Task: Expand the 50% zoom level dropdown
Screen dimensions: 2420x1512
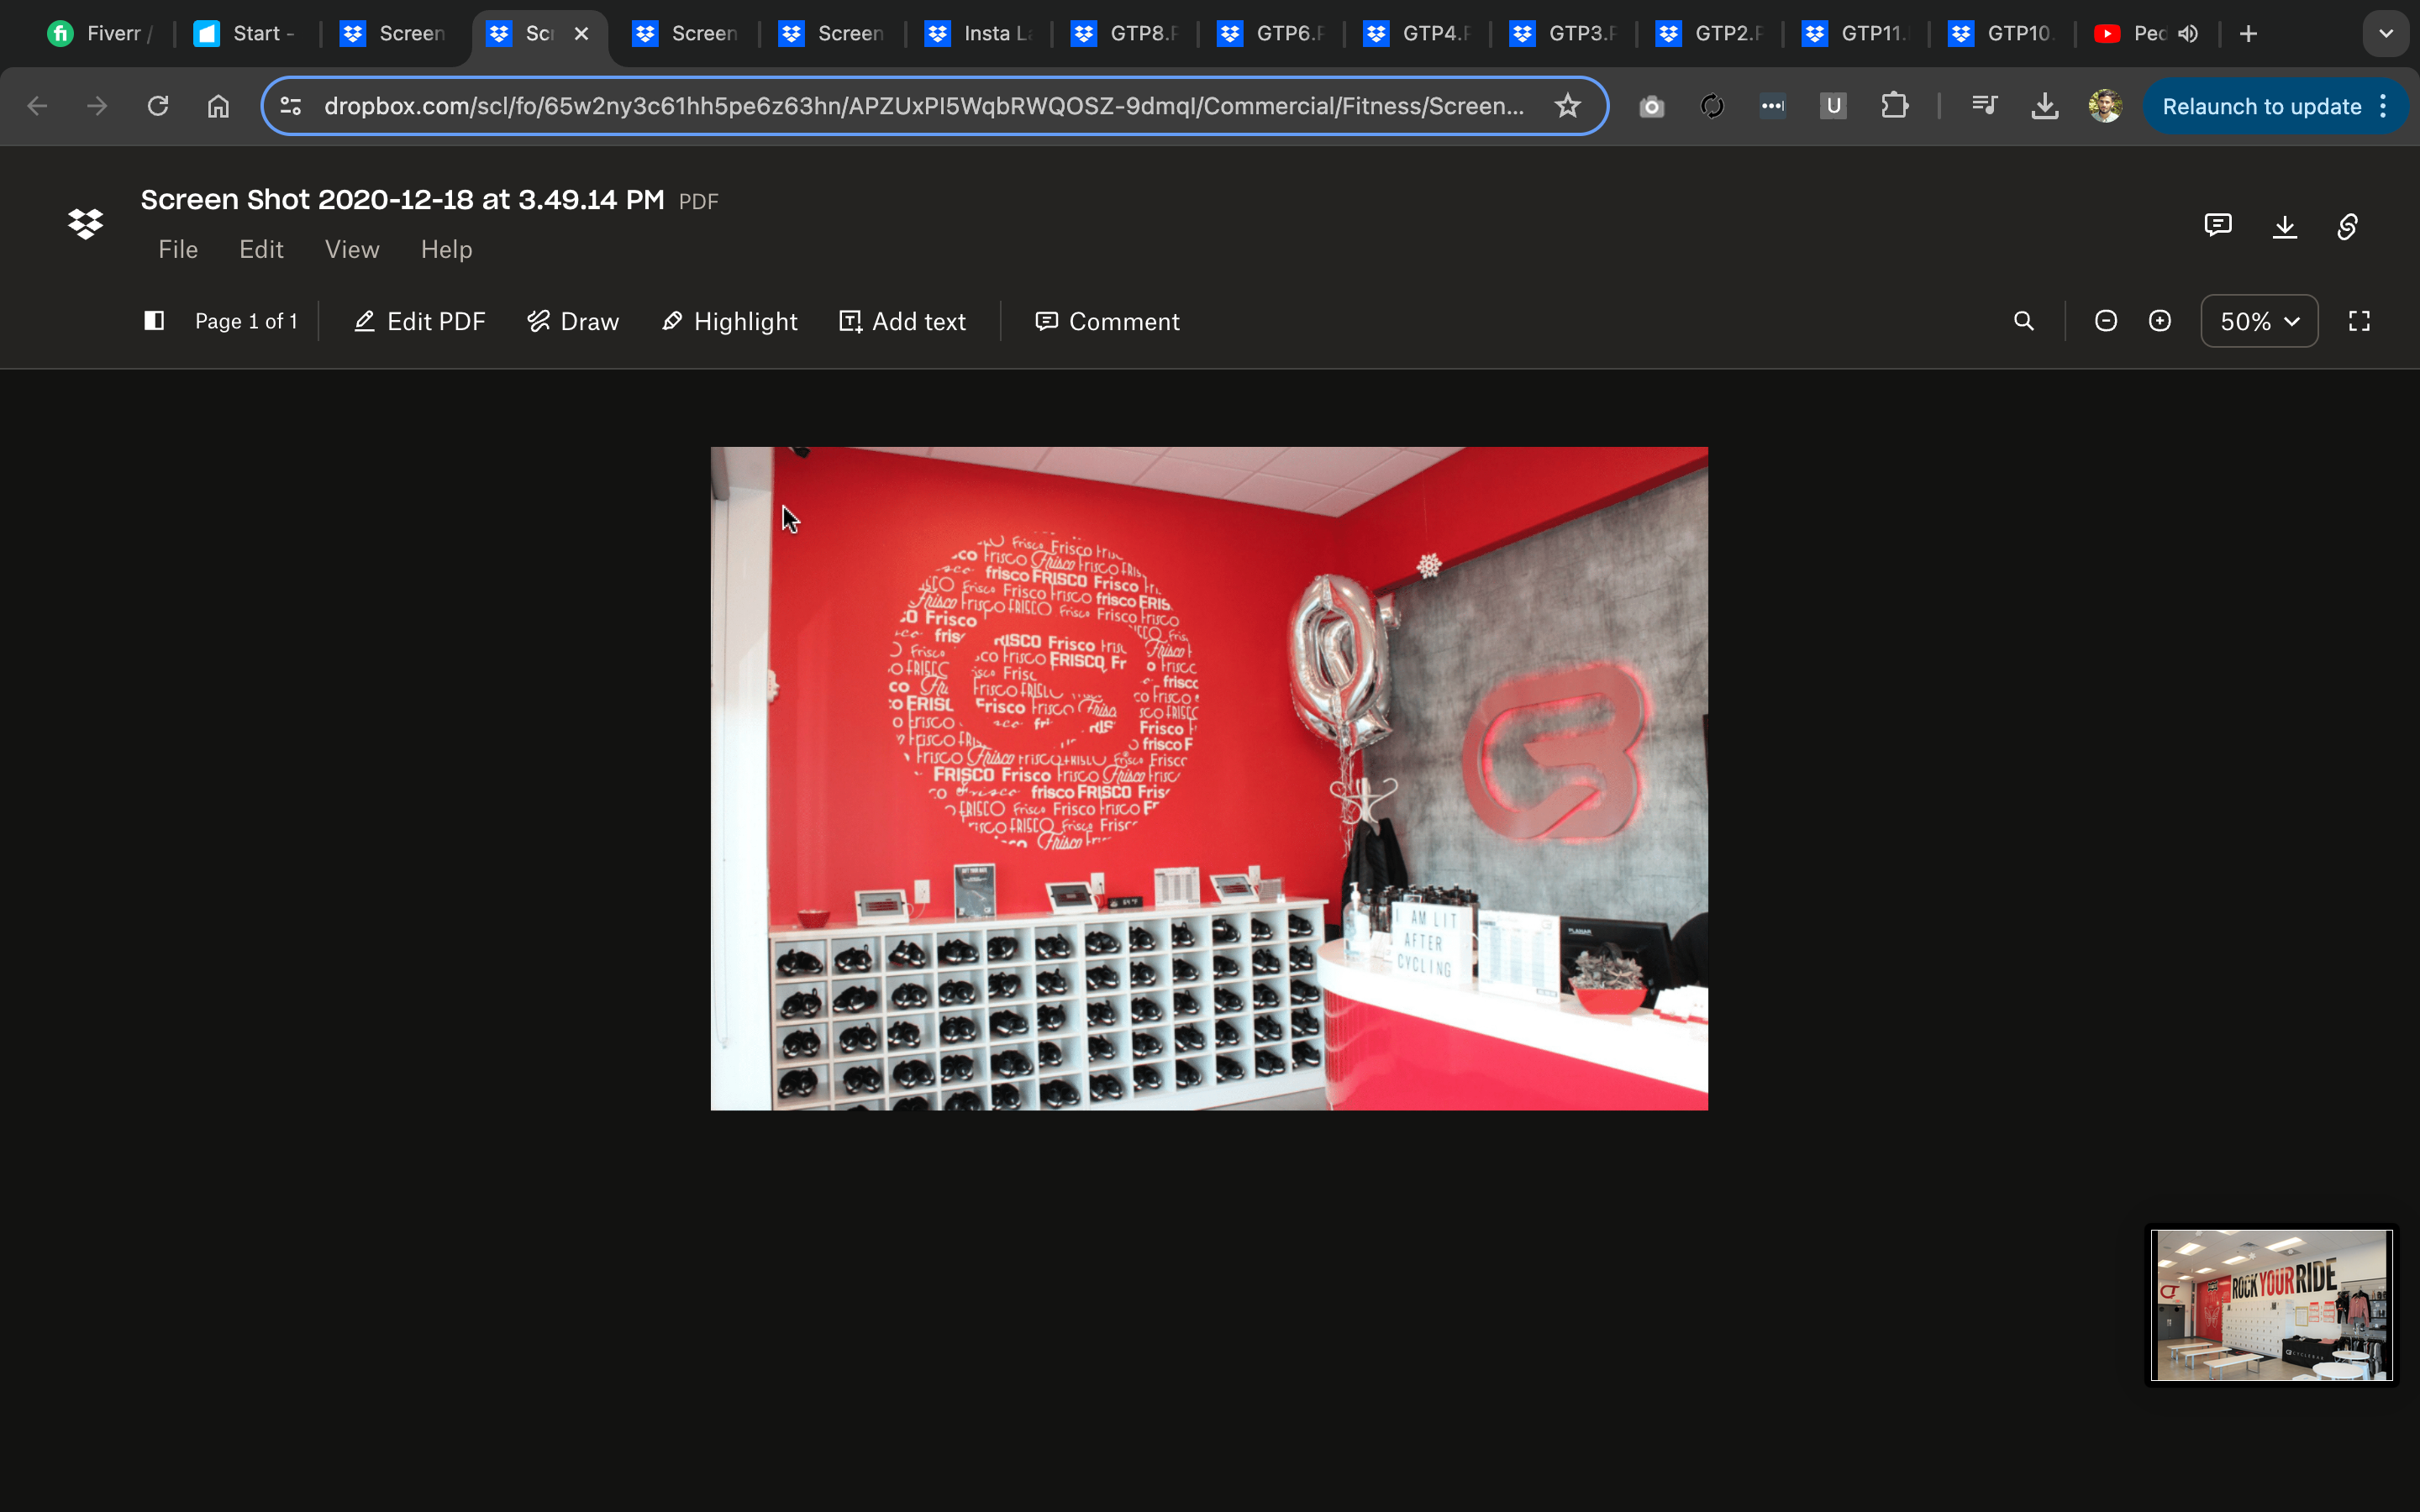Action: (2259, 321)
